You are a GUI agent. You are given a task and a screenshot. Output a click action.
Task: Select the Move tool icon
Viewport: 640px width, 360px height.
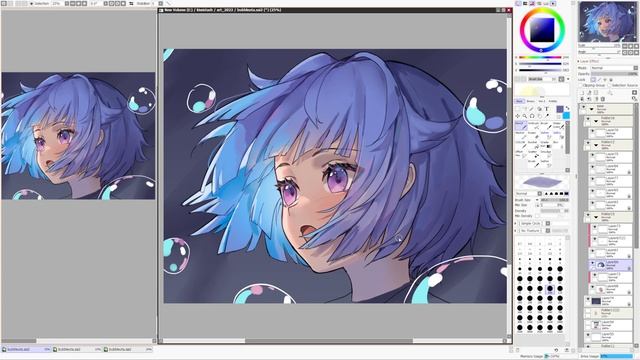[x=518, y=116]
